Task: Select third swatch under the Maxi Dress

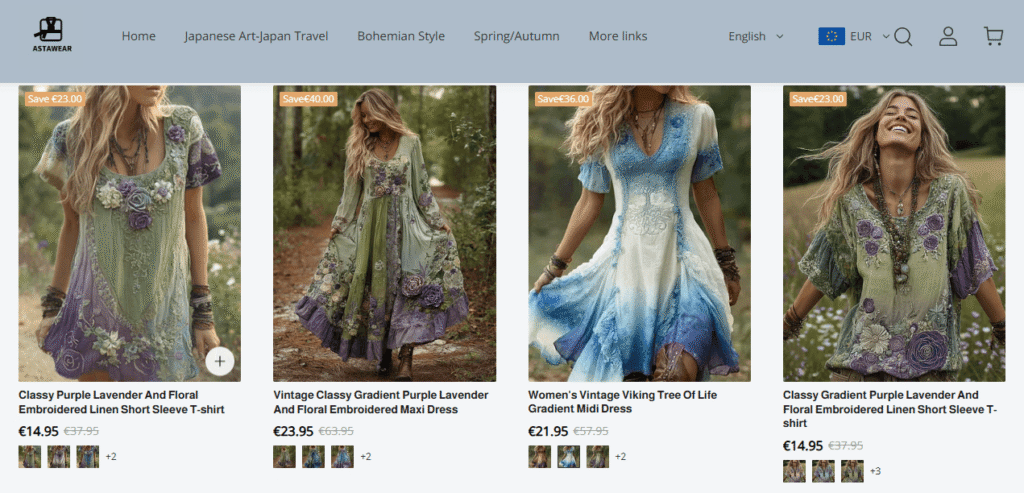Action: 342,456
